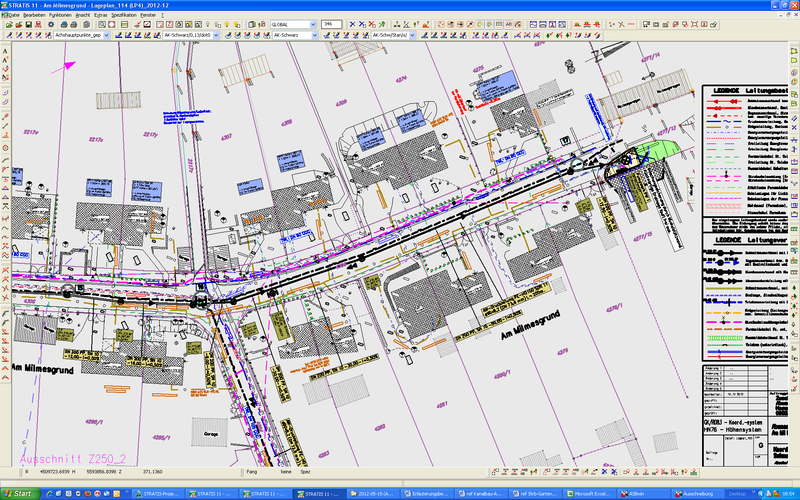The image size is (800, 500).
Task: Click the grey light bulb icon
Action: click(x=208, y=24)
